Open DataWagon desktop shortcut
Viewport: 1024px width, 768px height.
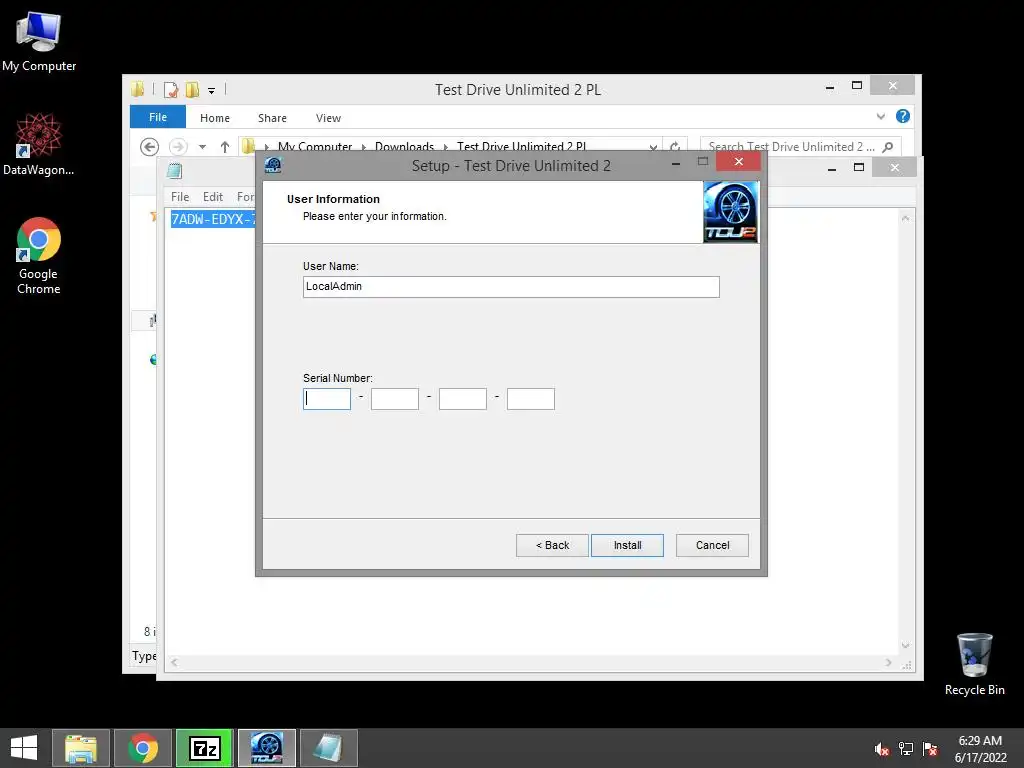[39, 144]
